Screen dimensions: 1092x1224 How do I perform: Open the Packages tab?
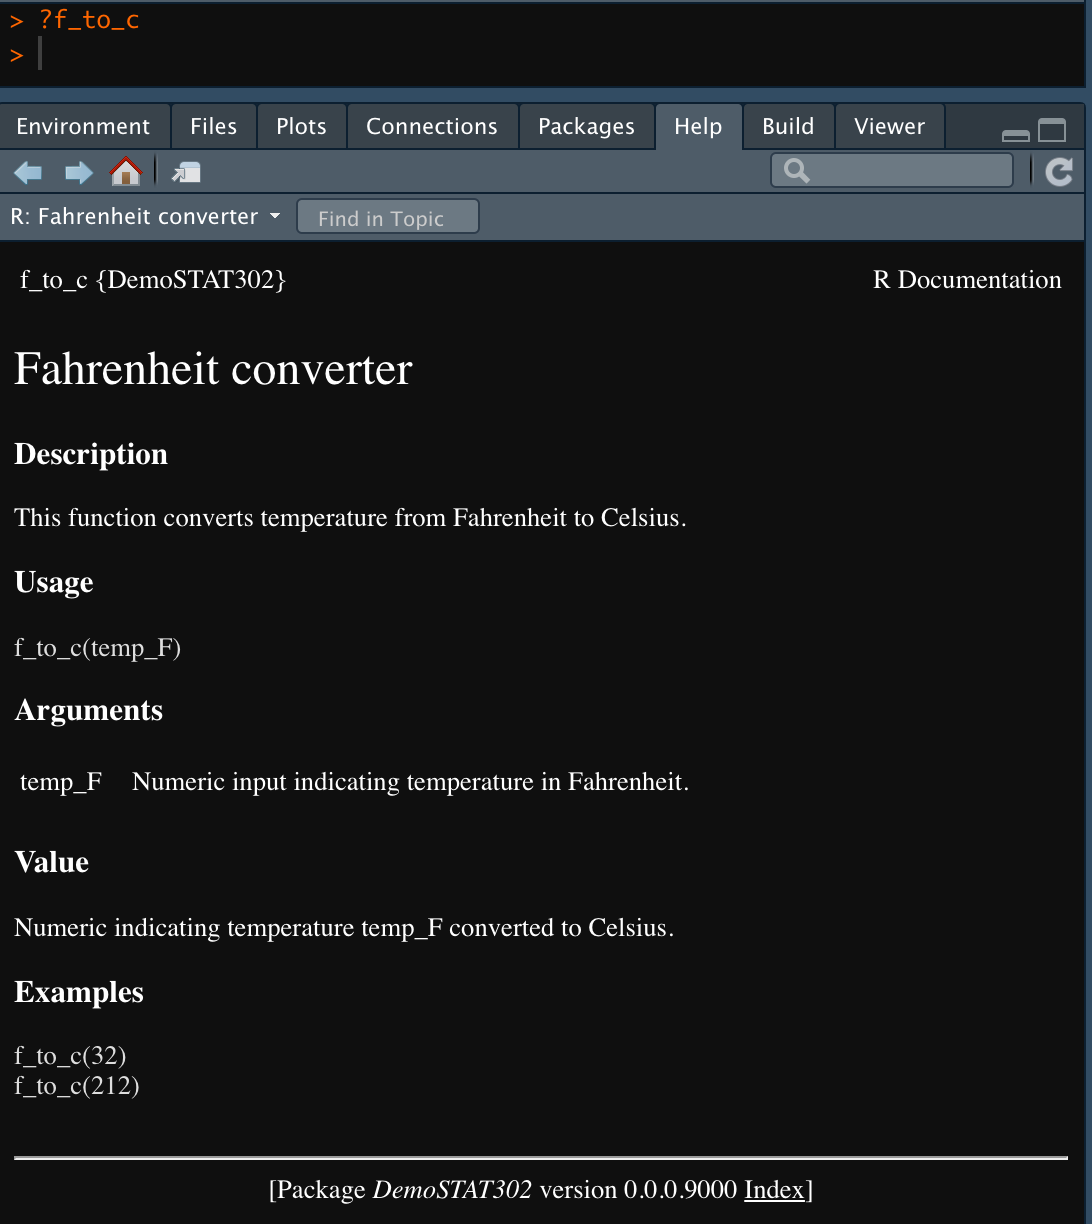tap(586, 127)
